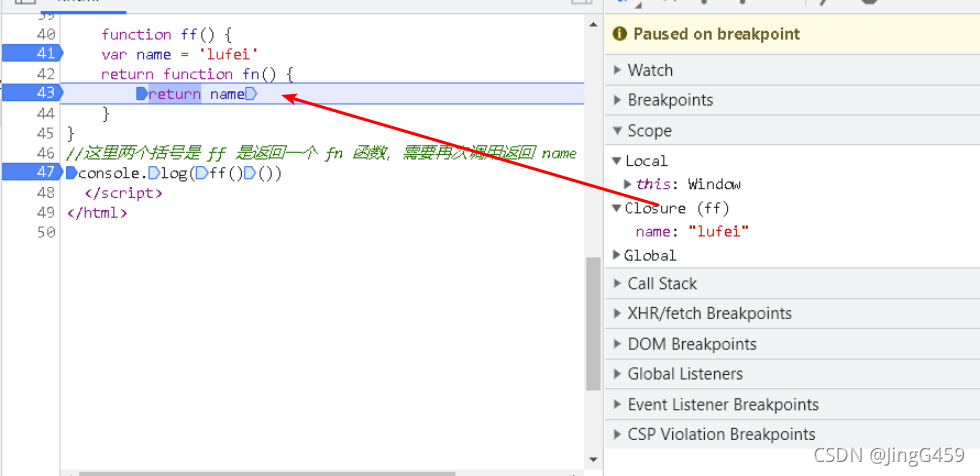The height and width of the screenshot is (476, 980).
Task: Click the '</html>' closing tag text
Action: 97,212
